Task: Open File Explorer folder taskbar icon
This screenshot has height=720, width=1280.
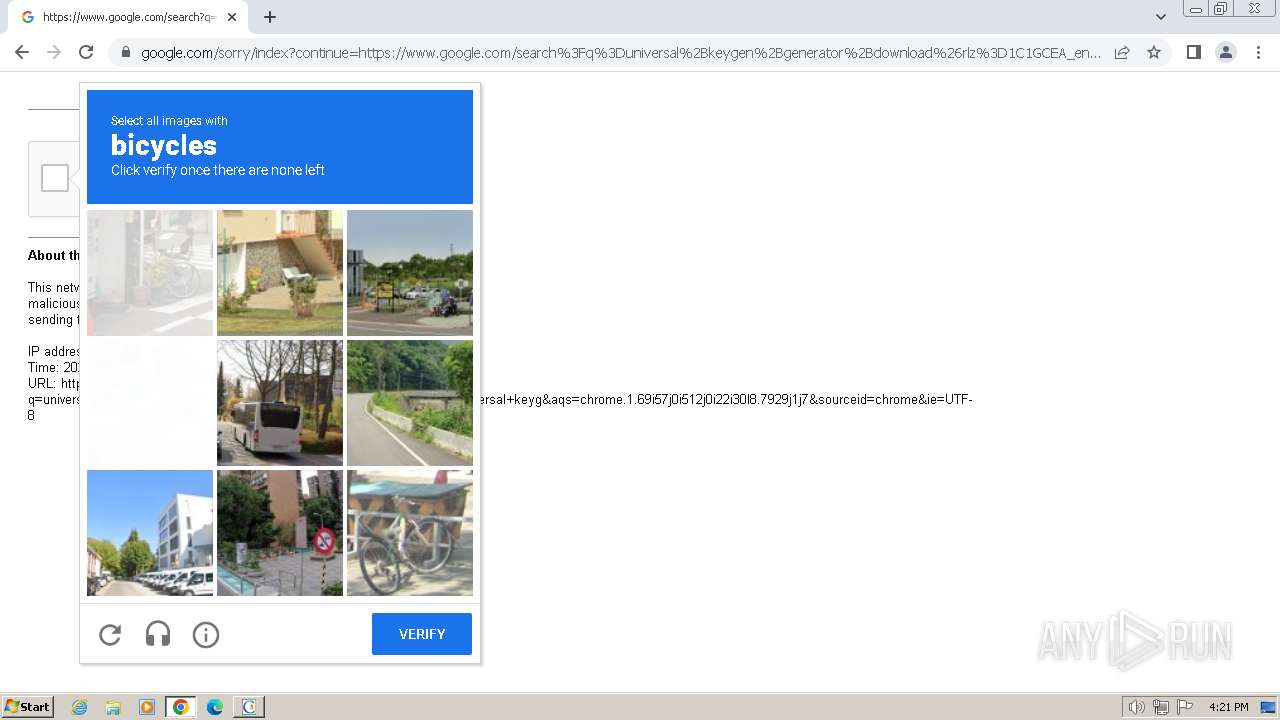Action: (113, 707)
